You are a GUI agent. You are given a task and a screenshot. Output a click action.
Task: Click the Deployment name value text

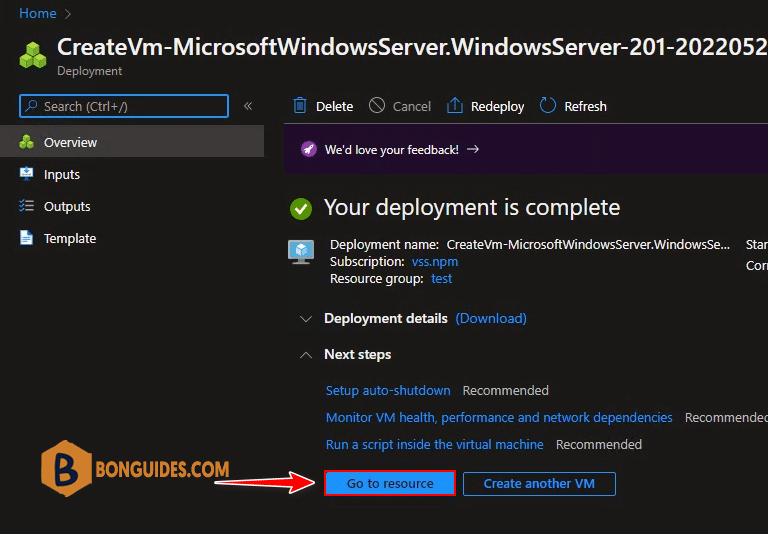coord(588,244)
